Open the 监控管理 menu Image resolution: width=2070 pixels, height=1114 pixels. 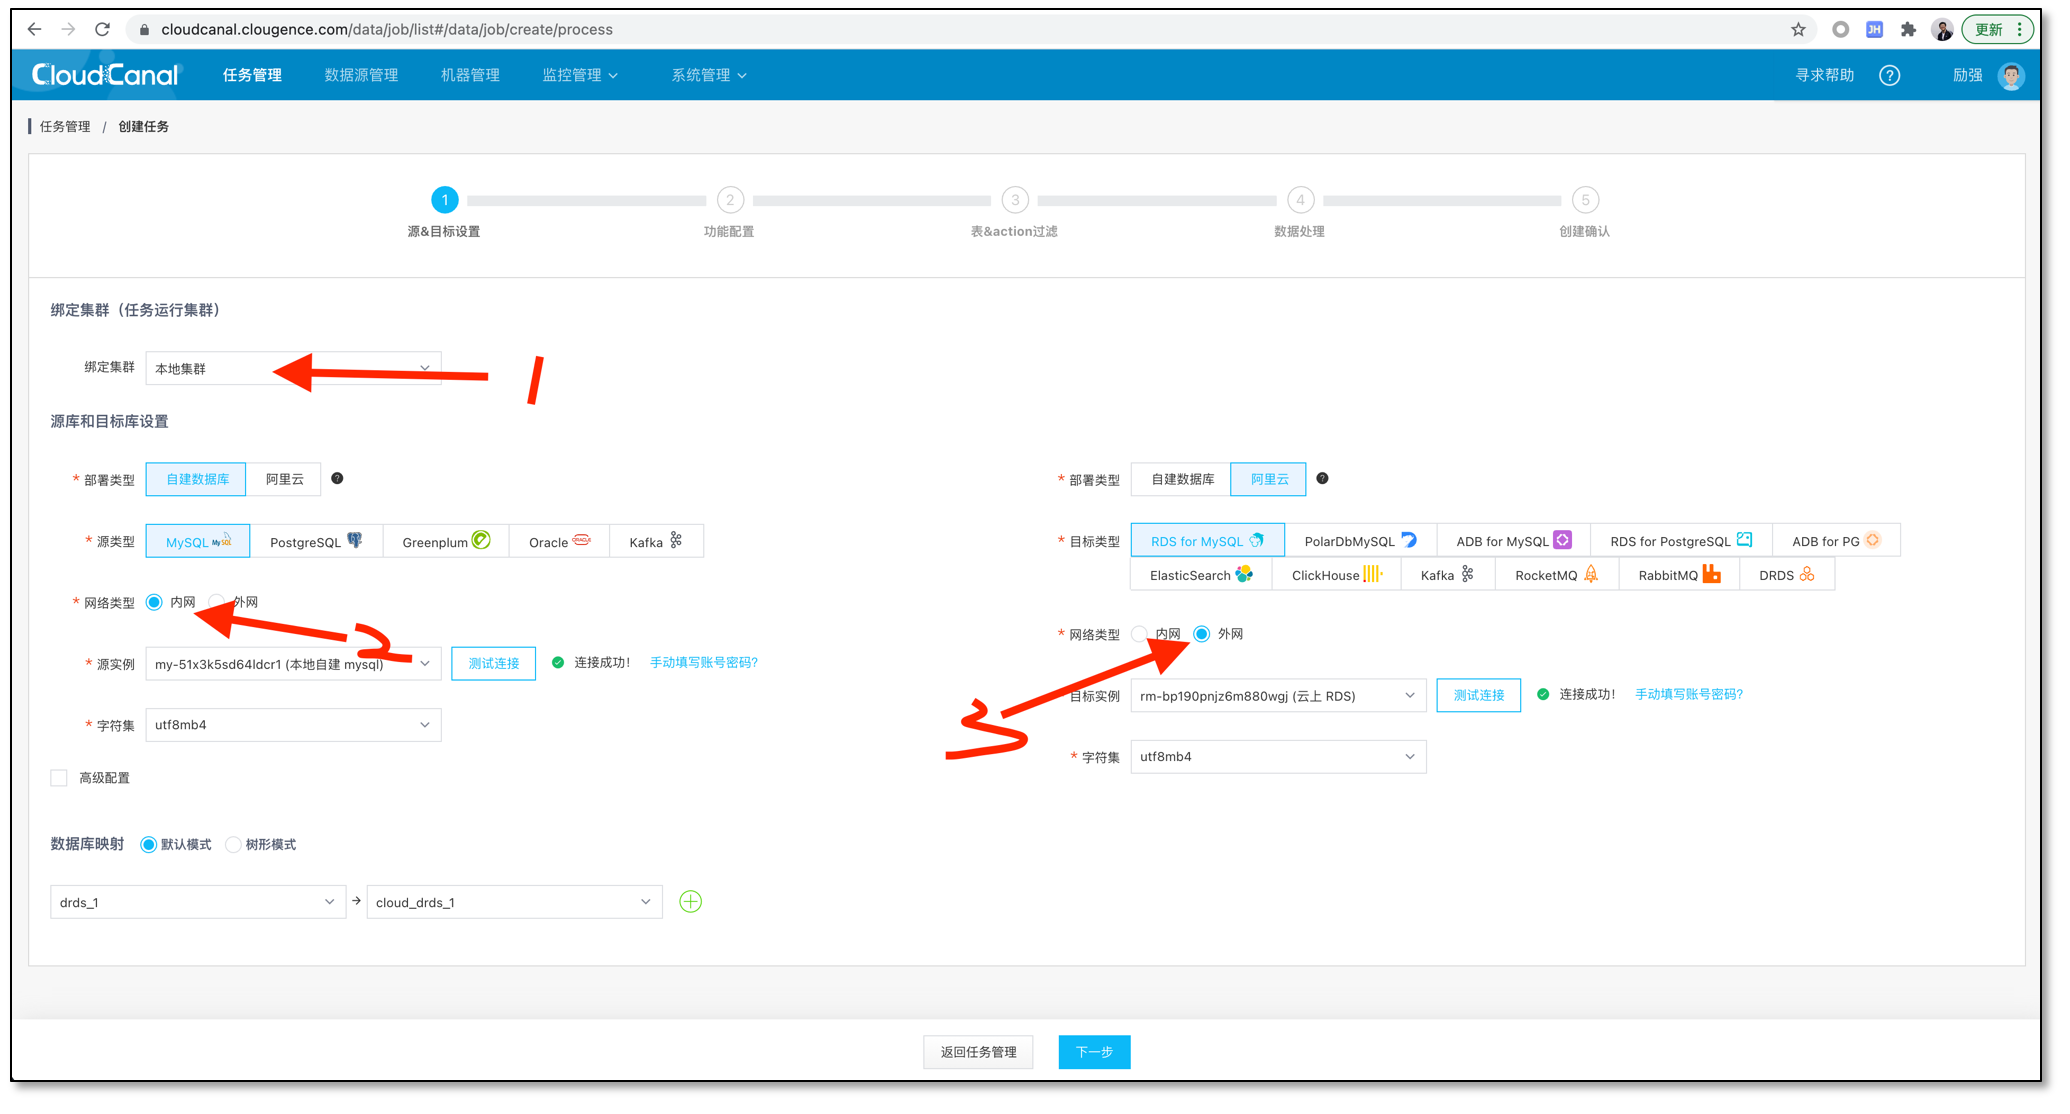(x=579, y=76)
